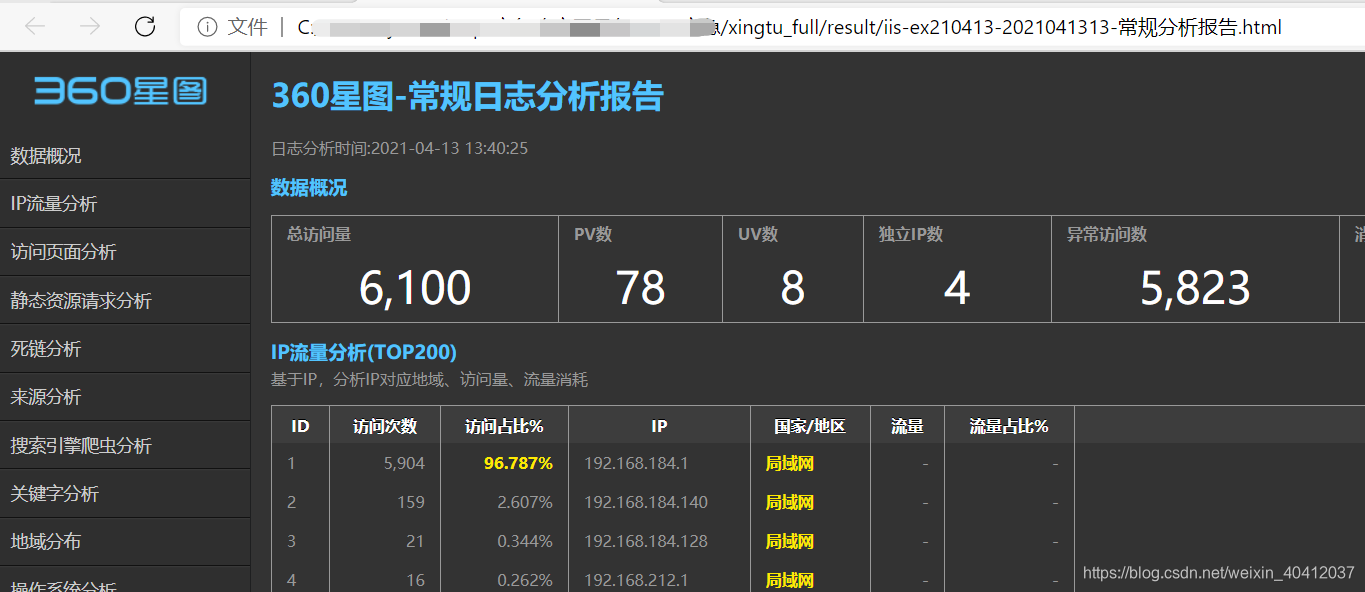Open 静态资源请求分析 in the sidebar
The height and width of the screenshot is (592, 1365).
pyautogui.click(x=125, y=301)
